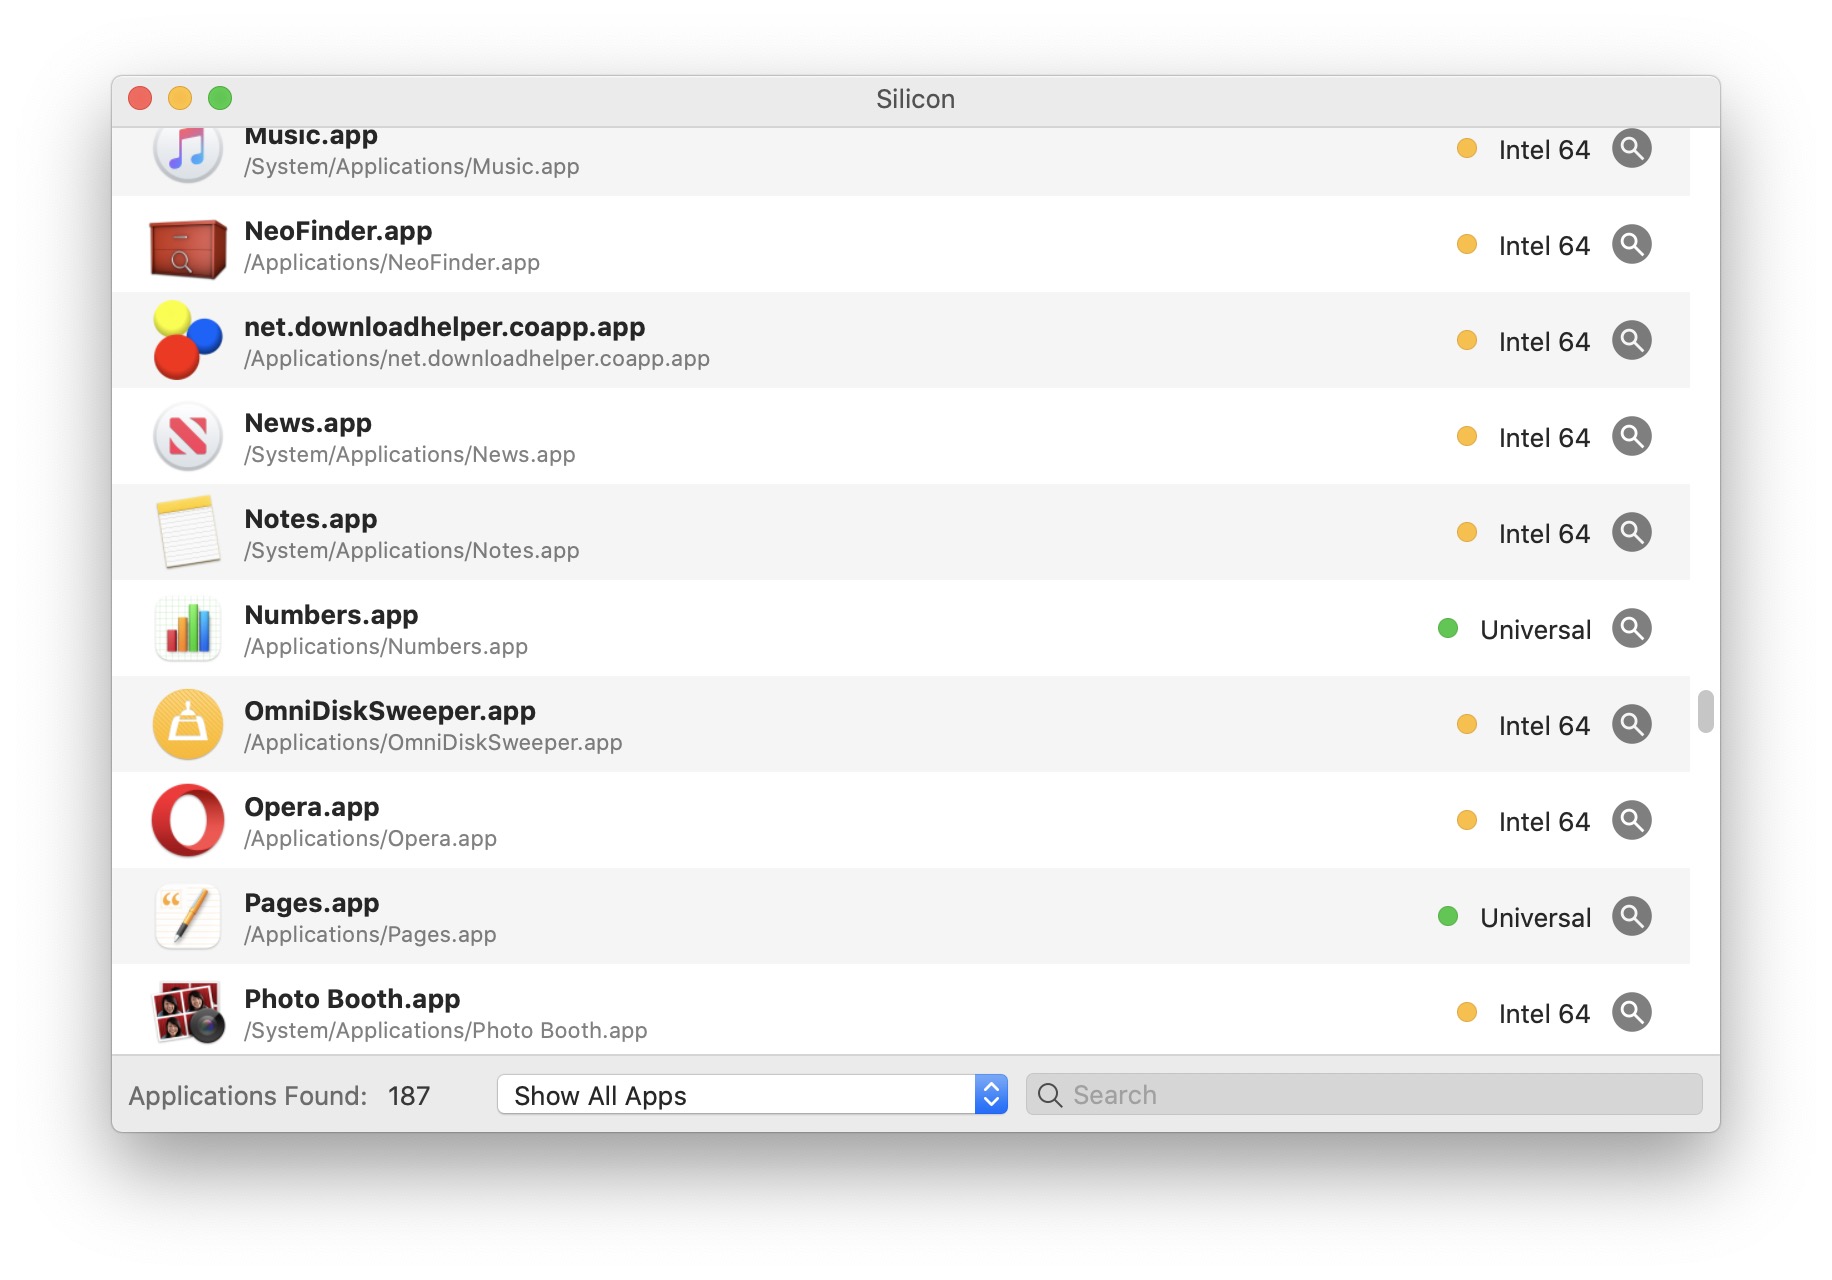
Task: Reveal Photo Booth.app with its magnifier button
Action: click(1631, 1013)
